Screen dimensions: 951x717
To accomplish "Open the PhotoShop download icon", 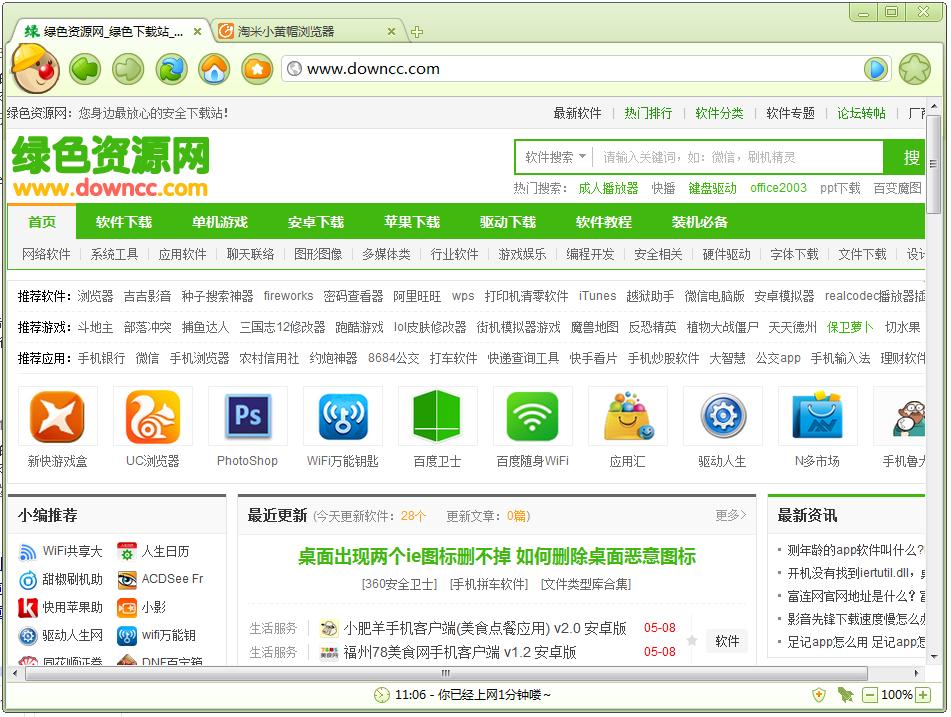I will (248, 417).
